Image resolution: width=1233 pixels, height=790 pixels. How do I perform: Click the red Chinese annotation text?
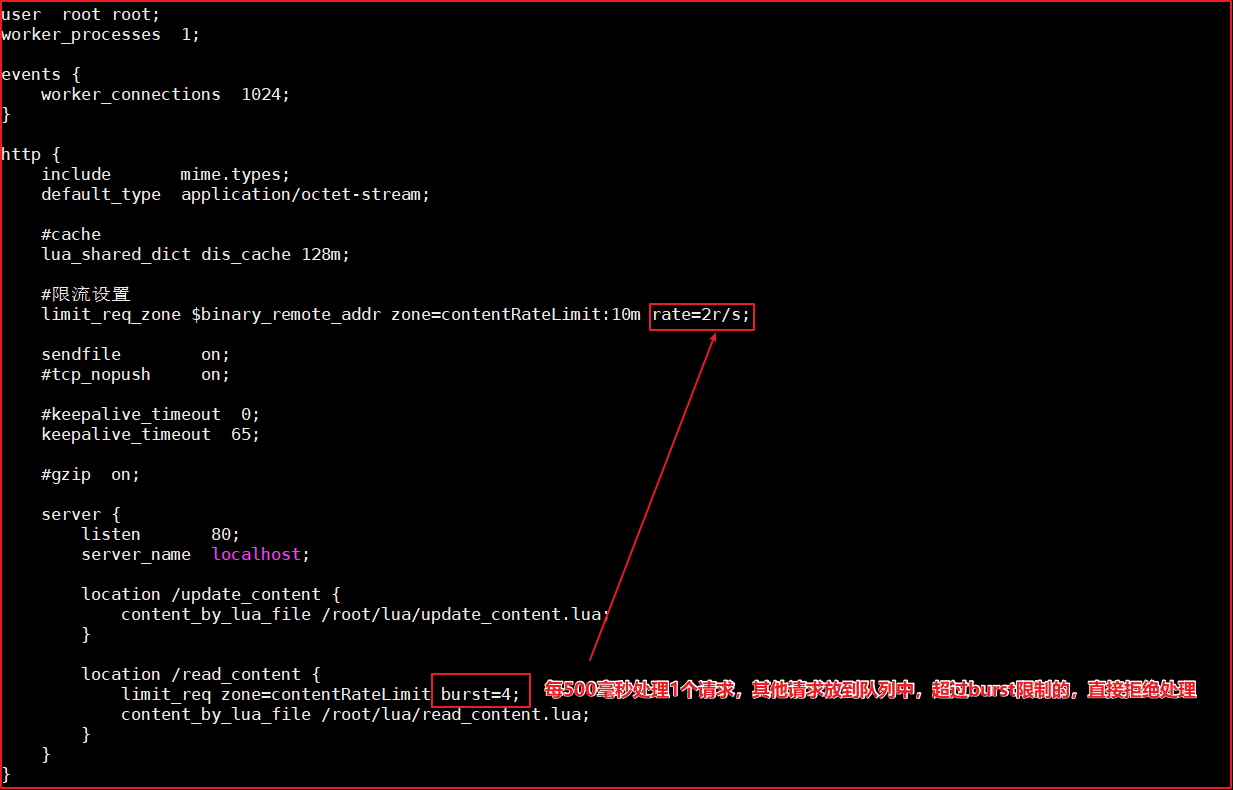tap(869, 690)
